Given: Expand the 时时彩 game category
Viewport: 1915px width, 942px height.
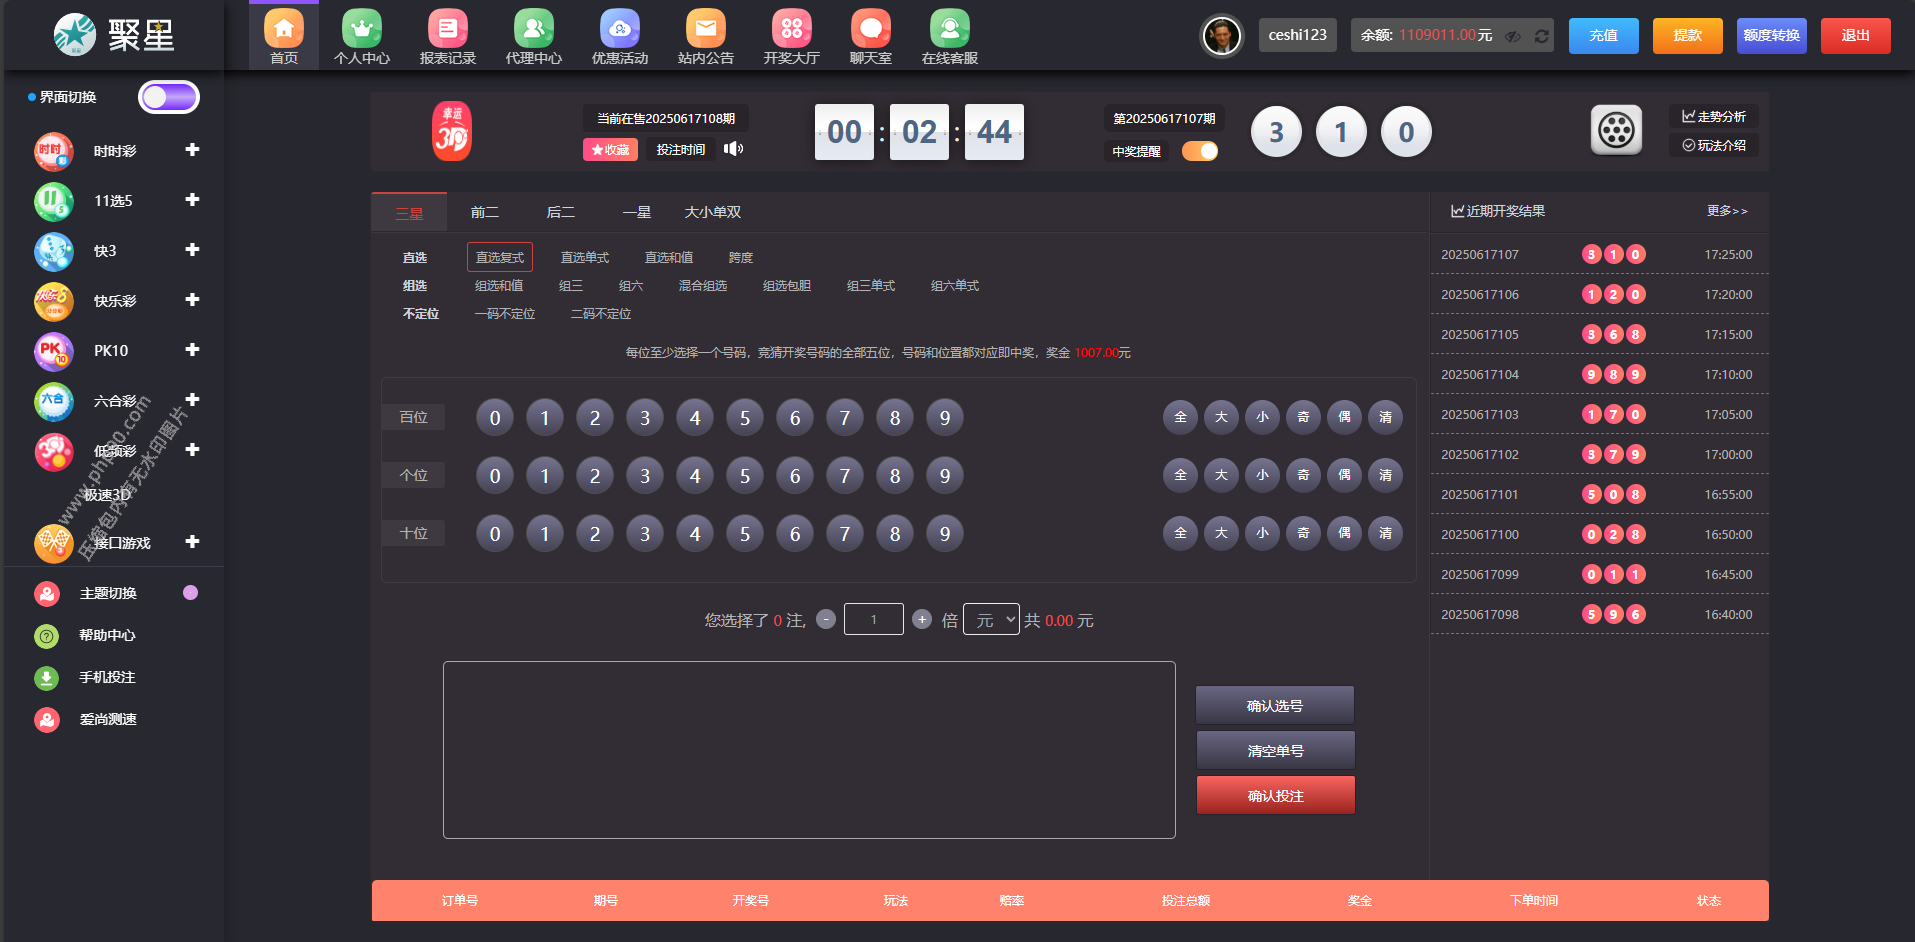Looking at the screenshot, I should click(192, 150).
